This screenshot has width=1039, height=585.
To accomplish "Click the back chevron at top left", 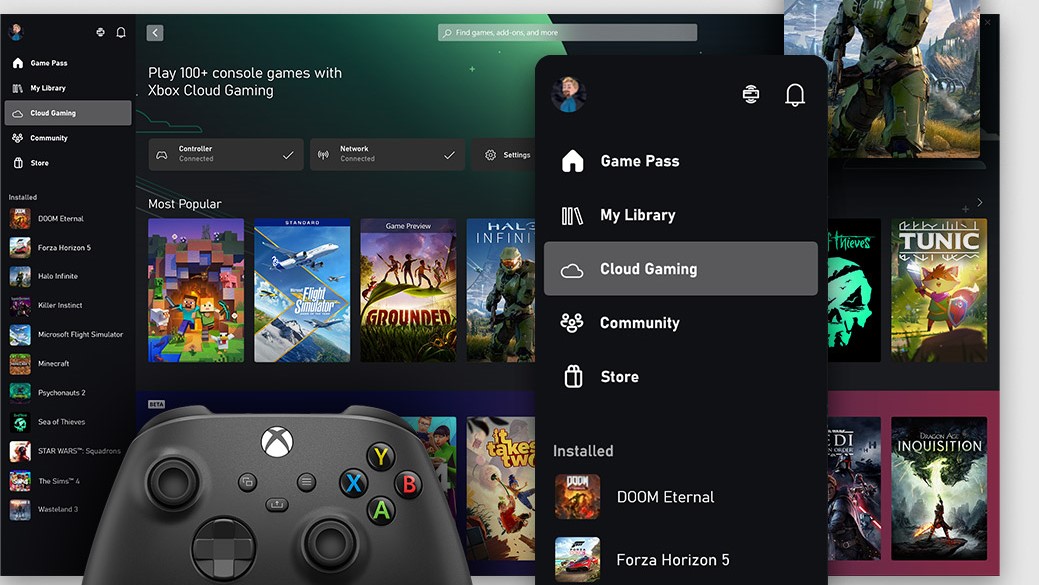I will point(154,31).
